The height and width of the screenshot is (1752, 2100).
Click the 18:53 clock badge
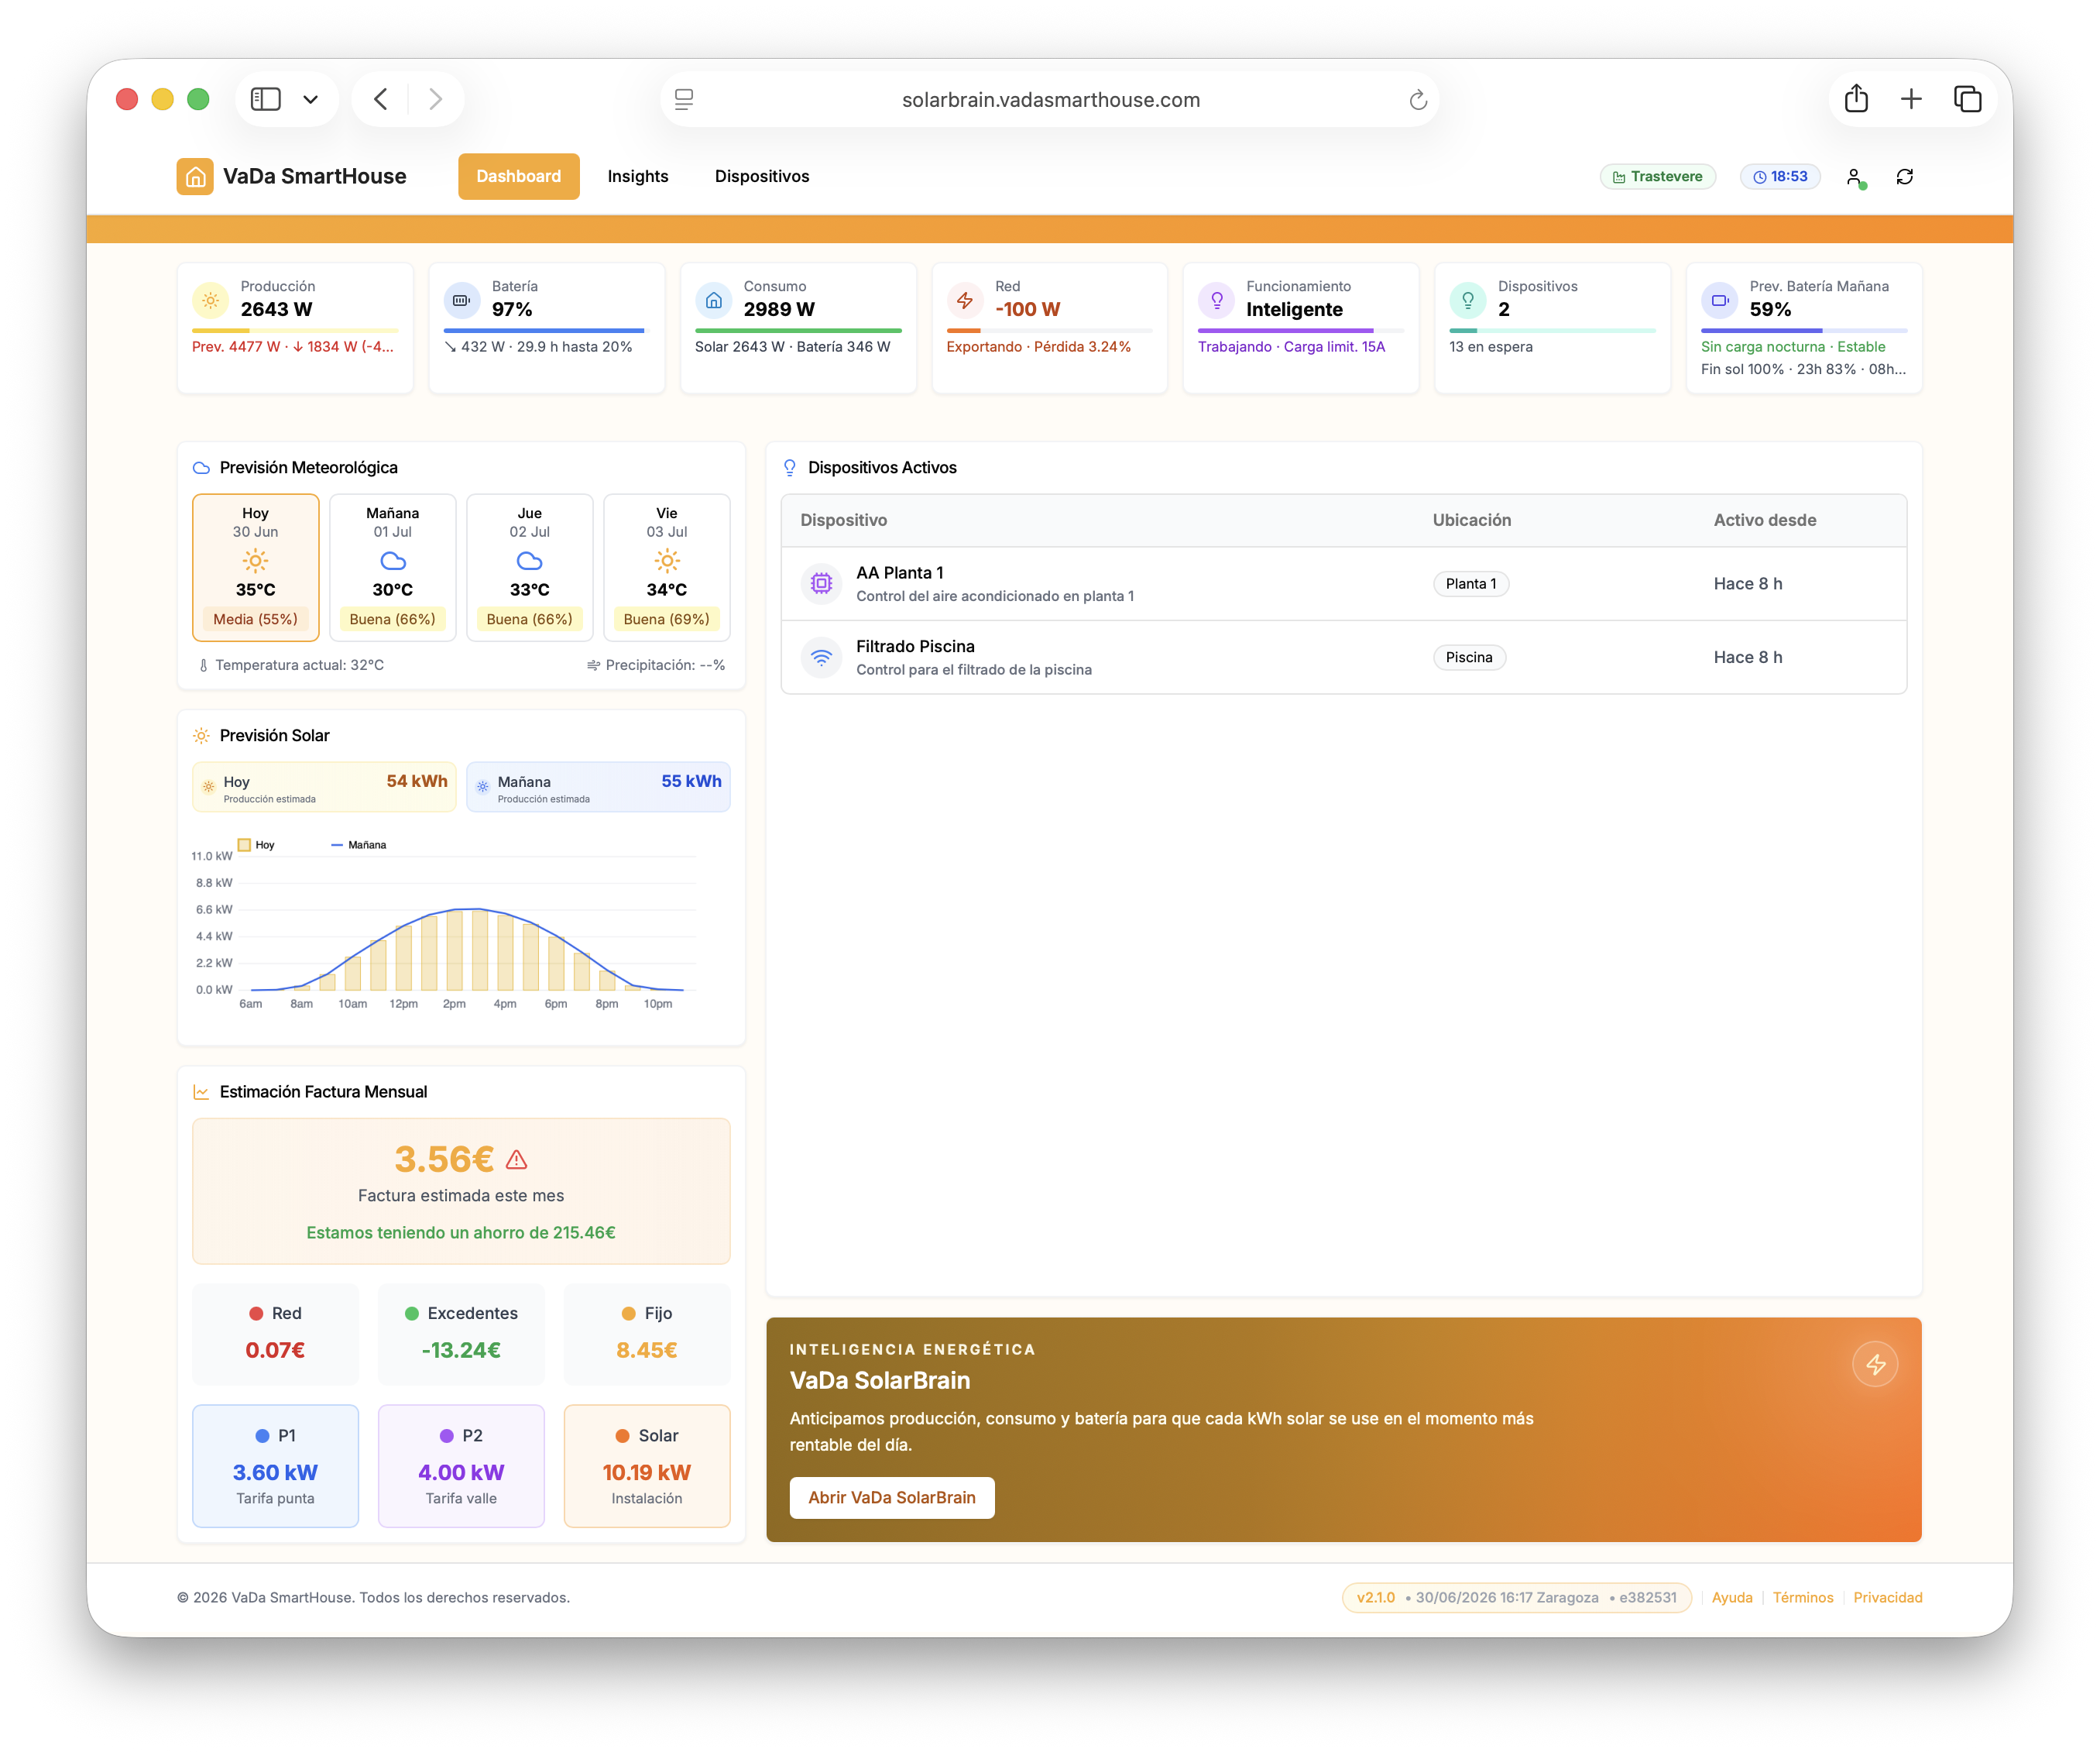(x=1780, y=176)
